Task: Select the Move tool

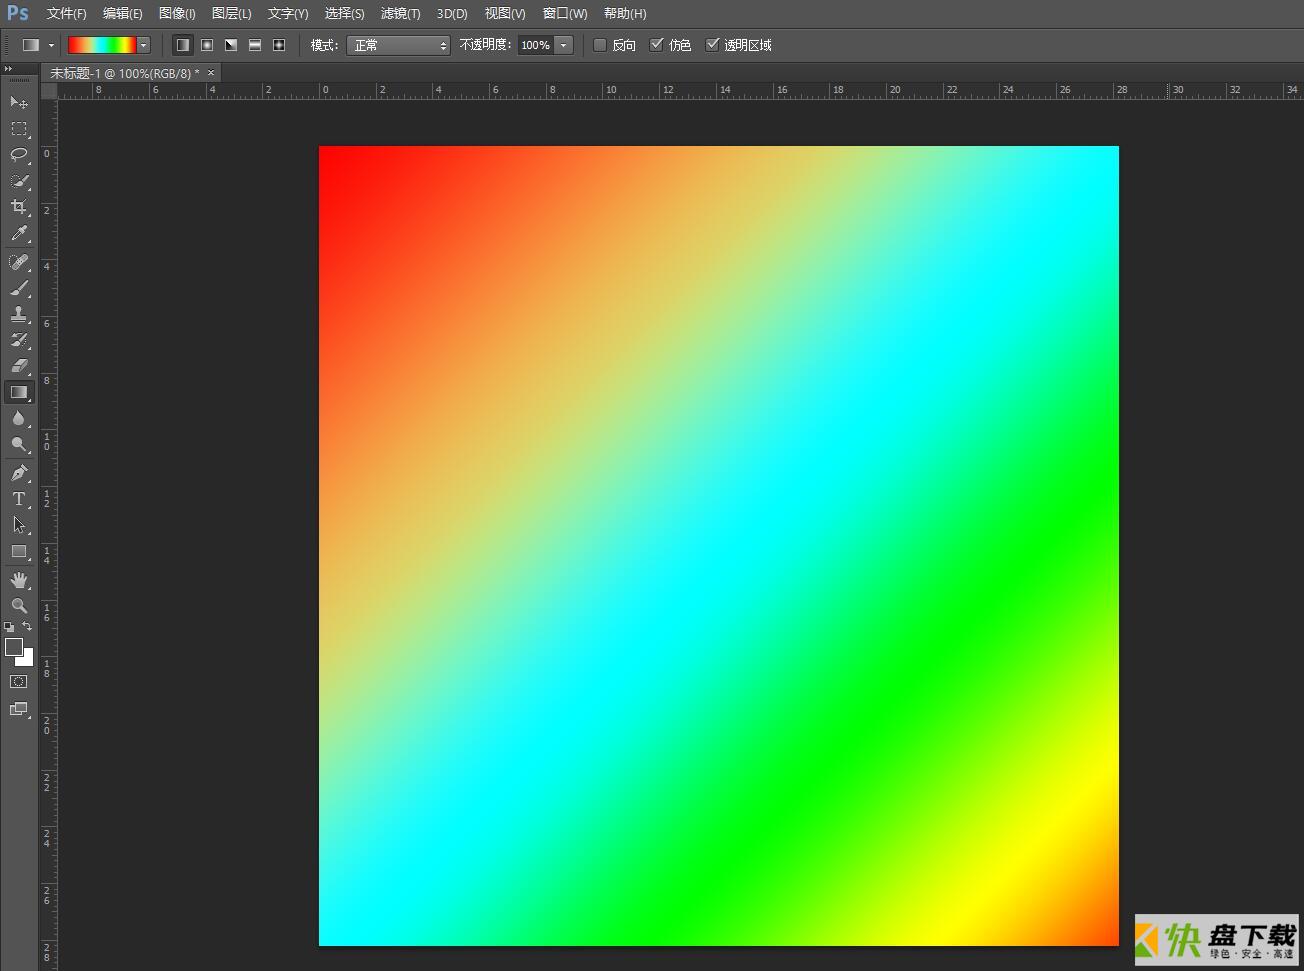Action: point(19,102)
